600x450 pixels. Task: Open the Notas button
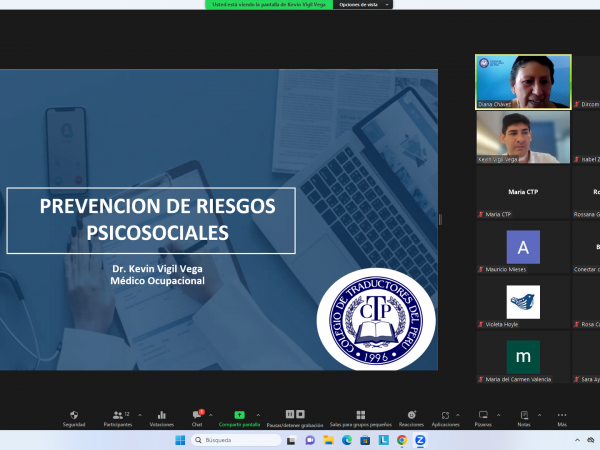pos(524,419)
